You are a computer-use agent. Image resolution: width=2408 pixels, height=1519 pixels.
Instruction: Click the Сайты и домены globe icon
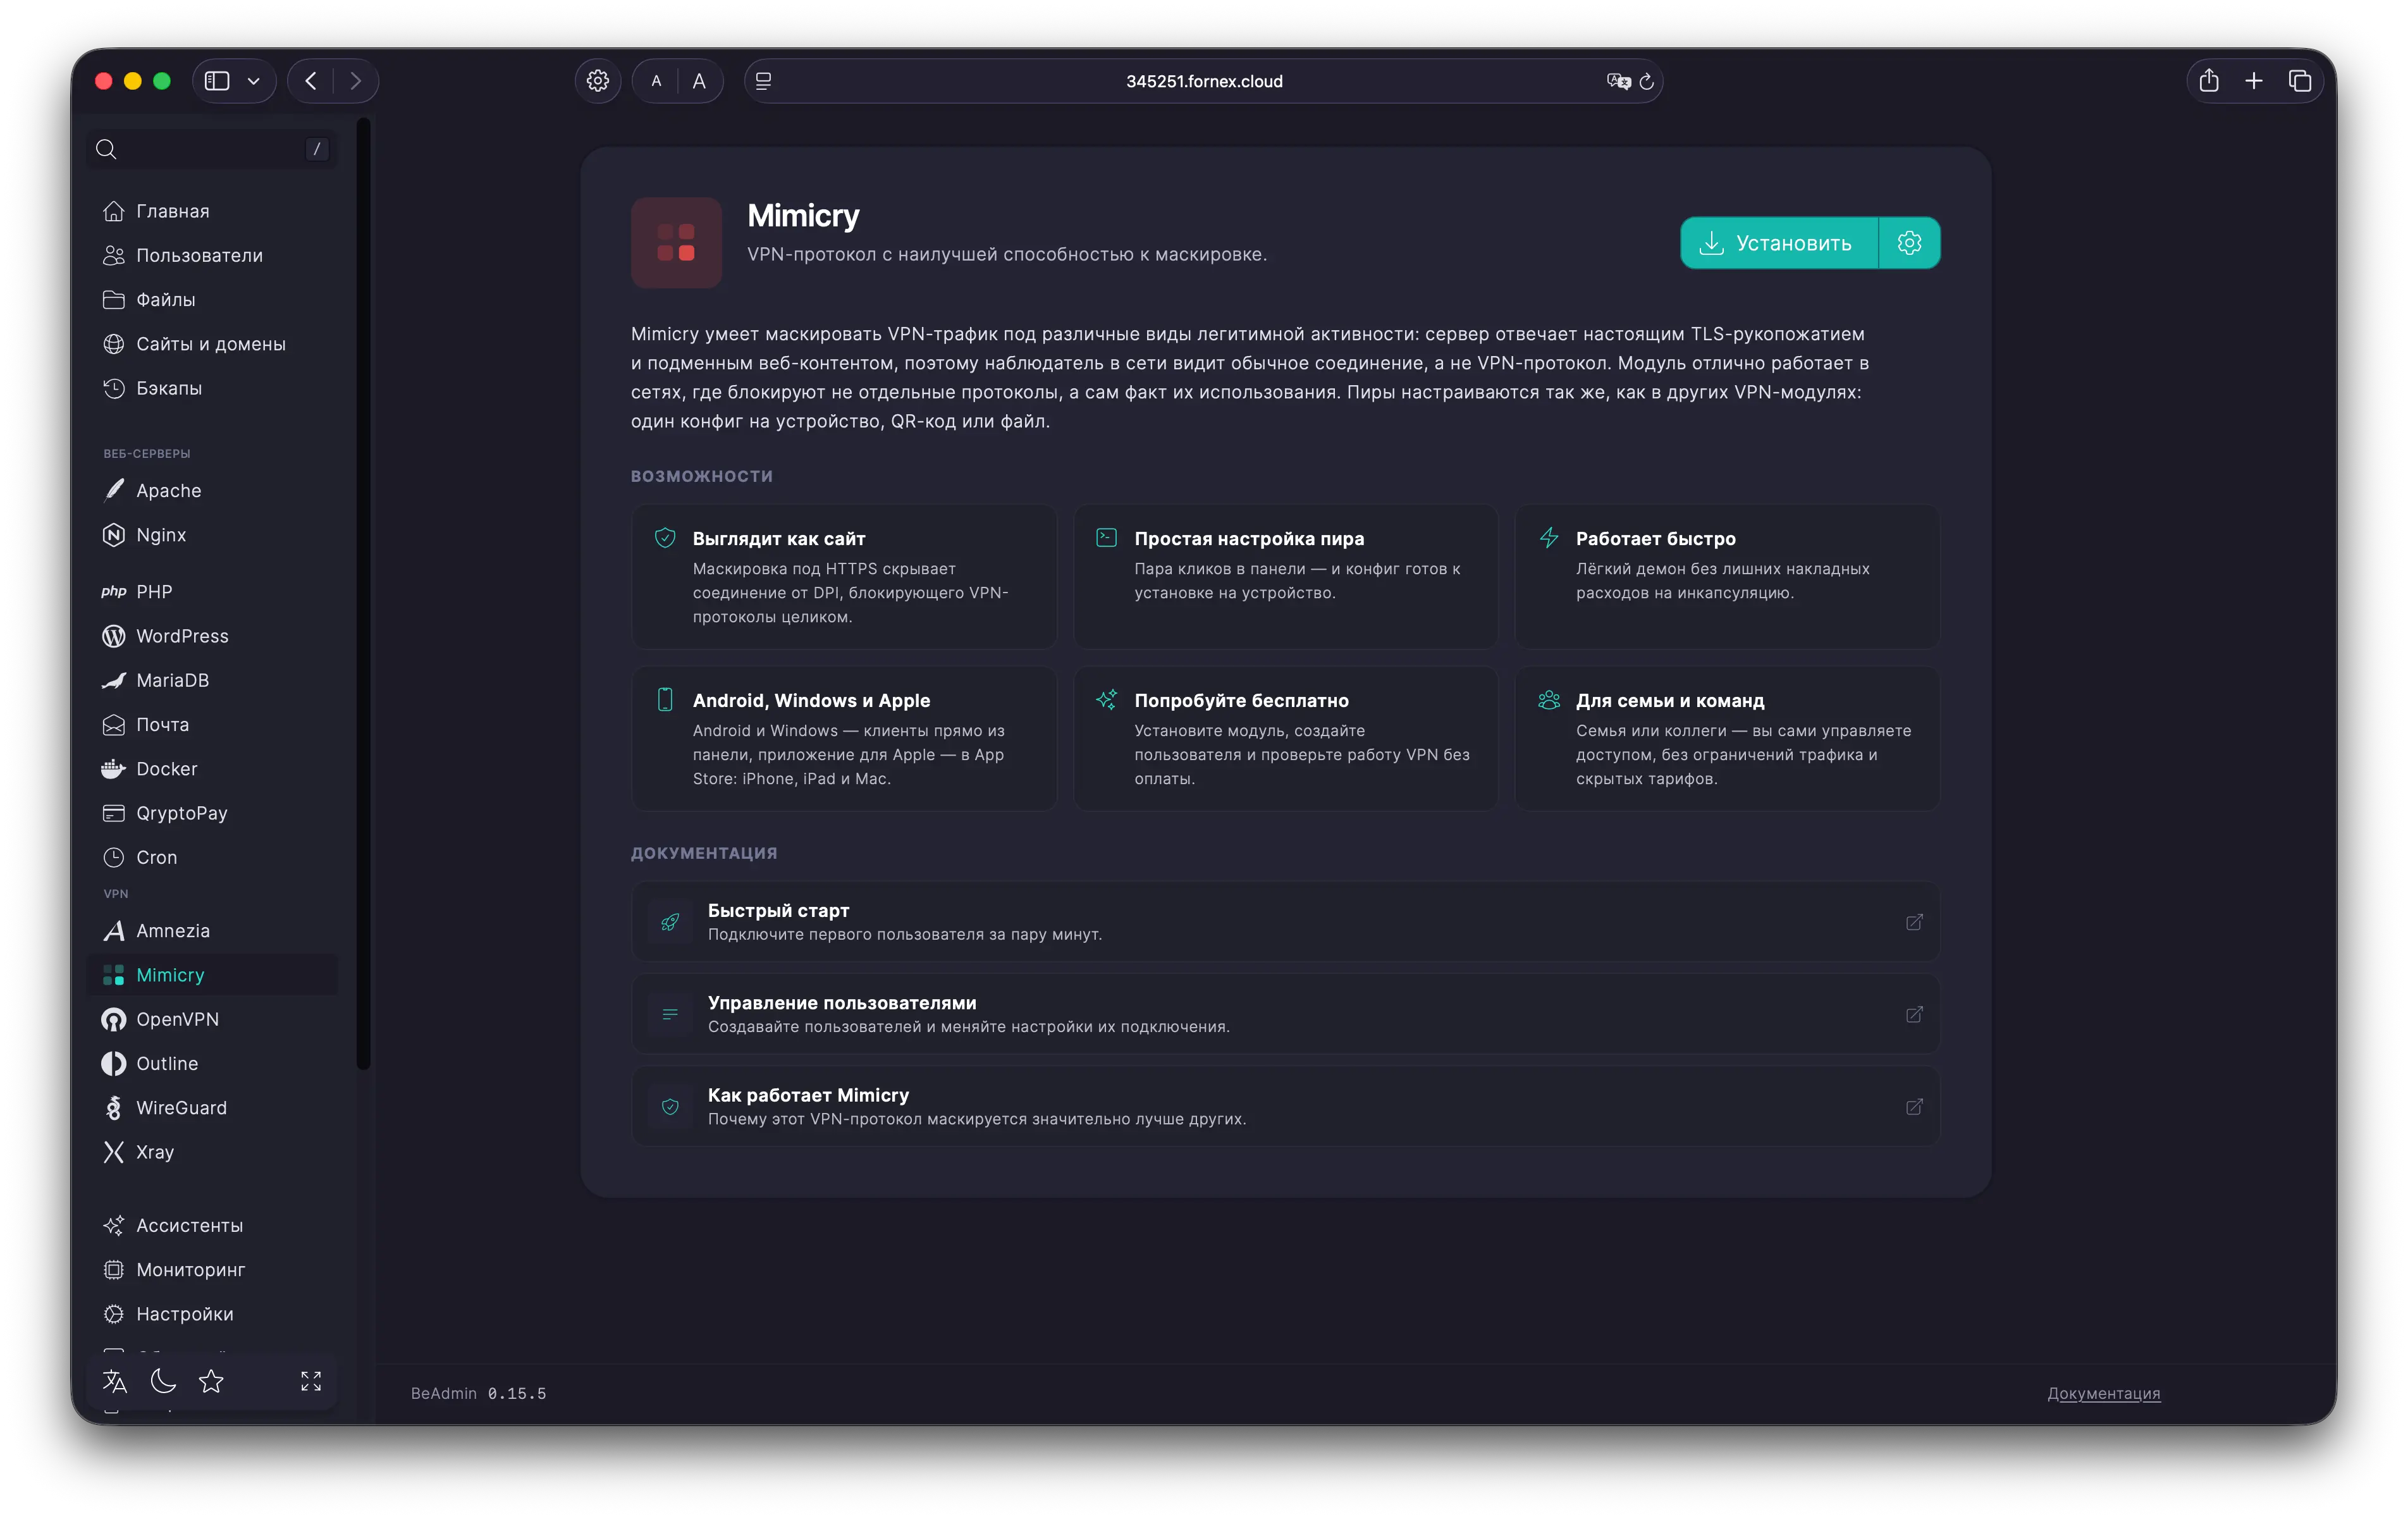(114, 344)
